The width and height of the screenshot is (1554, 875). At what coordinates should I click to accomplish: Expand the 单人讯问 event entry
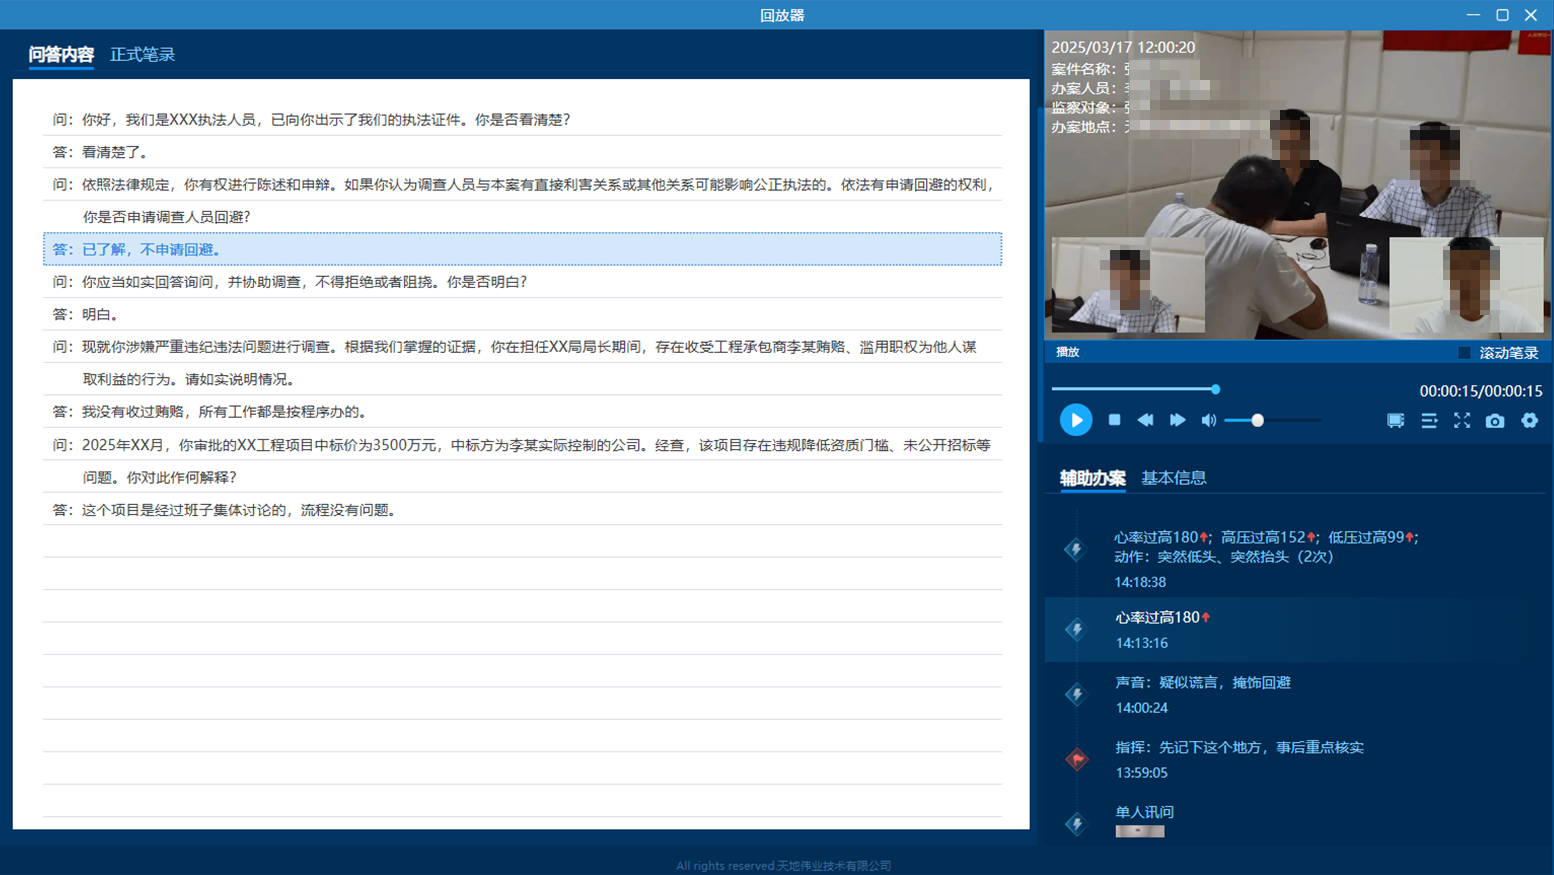(x=1143, y=812)
